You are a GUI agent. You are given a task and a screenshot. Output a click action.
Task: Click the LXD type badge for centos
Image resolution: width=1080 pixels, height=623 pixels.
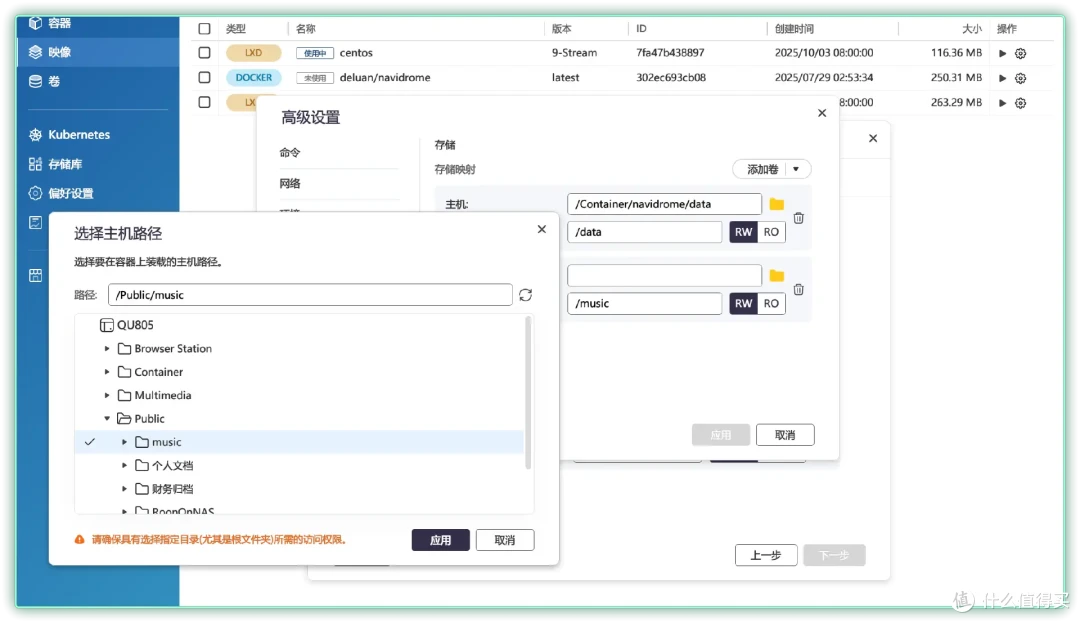253,52
